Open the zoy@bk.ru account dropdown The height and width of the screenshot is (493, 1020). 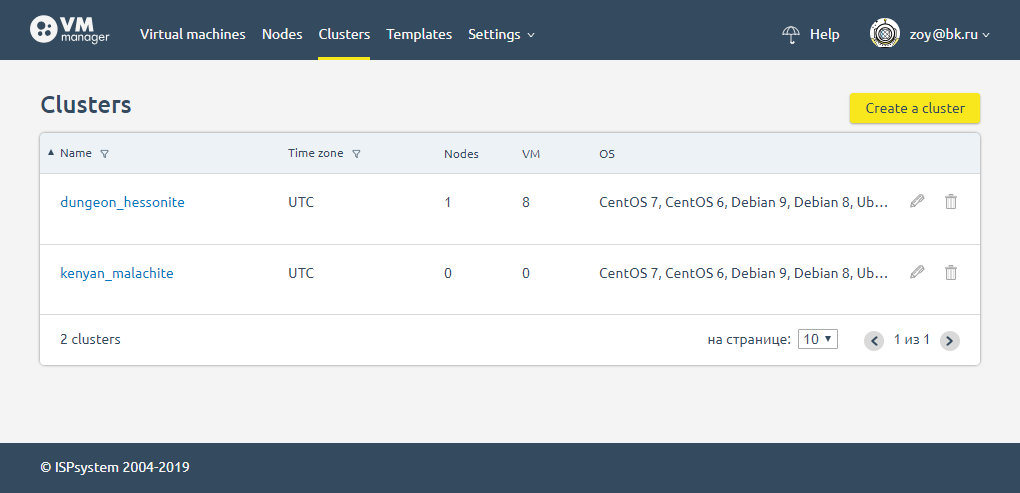[949, 34]
